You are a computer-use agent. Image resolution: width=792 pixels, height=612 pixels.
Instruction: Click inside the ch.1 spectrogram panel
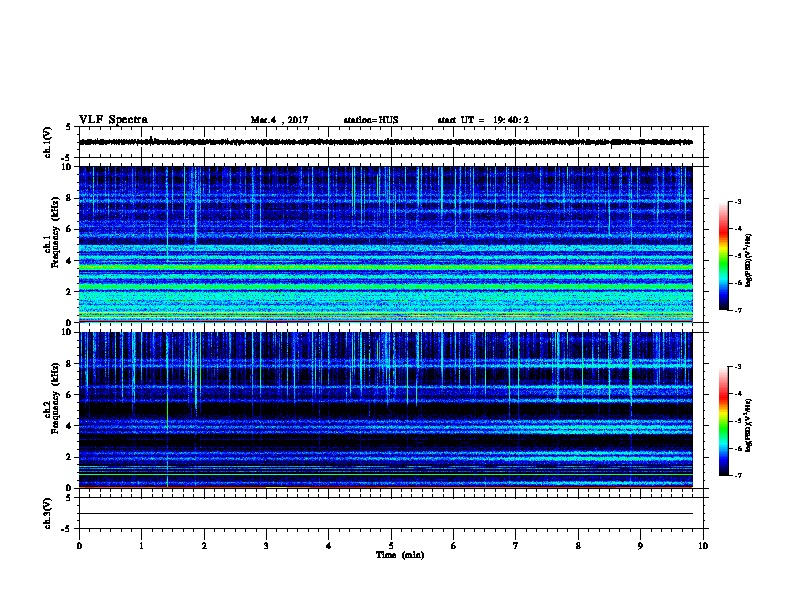[386, 244]
